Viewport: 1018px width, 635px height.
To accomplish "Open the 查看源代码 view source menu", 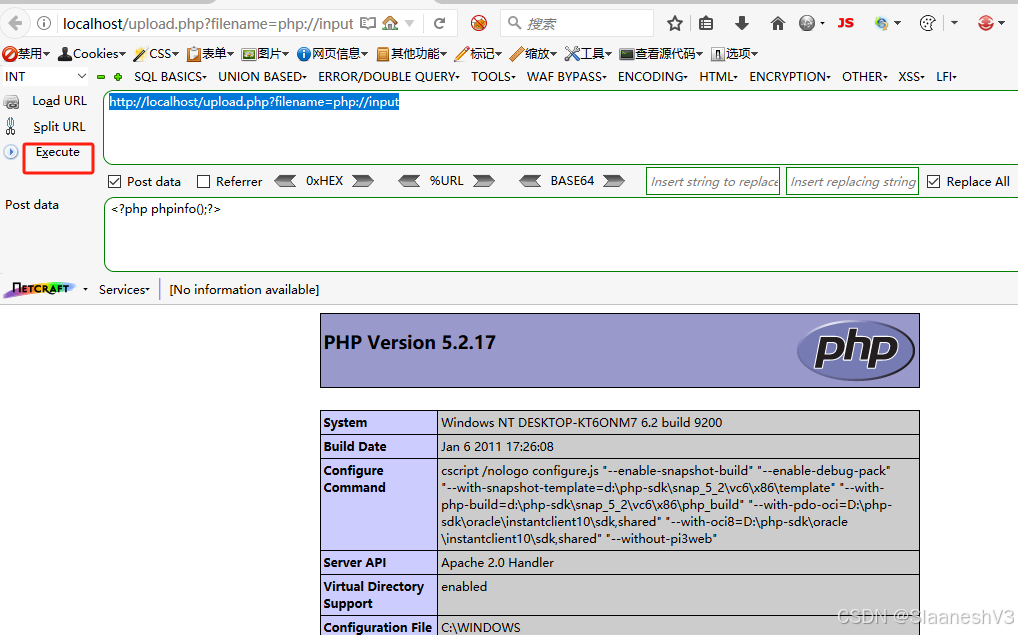I will tap(661, 54).
